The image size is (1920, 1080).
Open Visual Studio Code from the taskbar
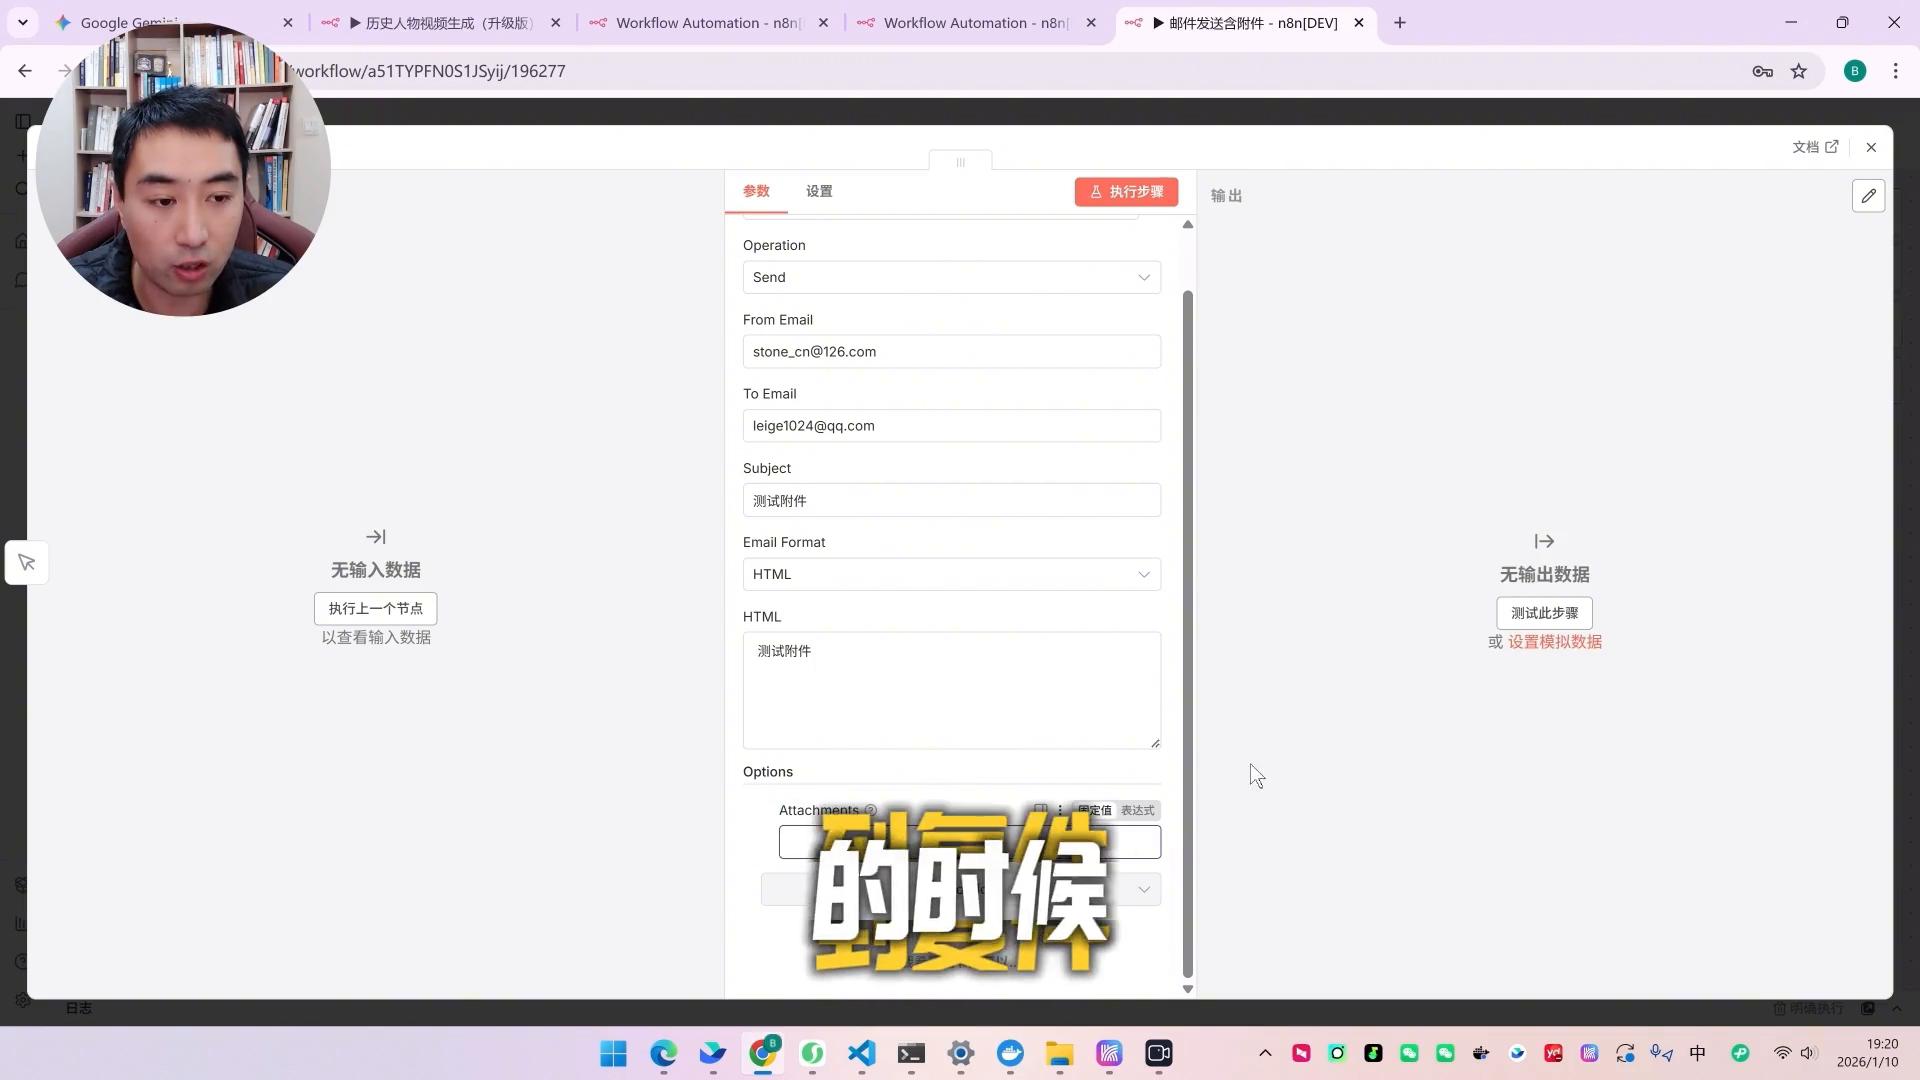pyautogui.click(x=862, y=1053)
